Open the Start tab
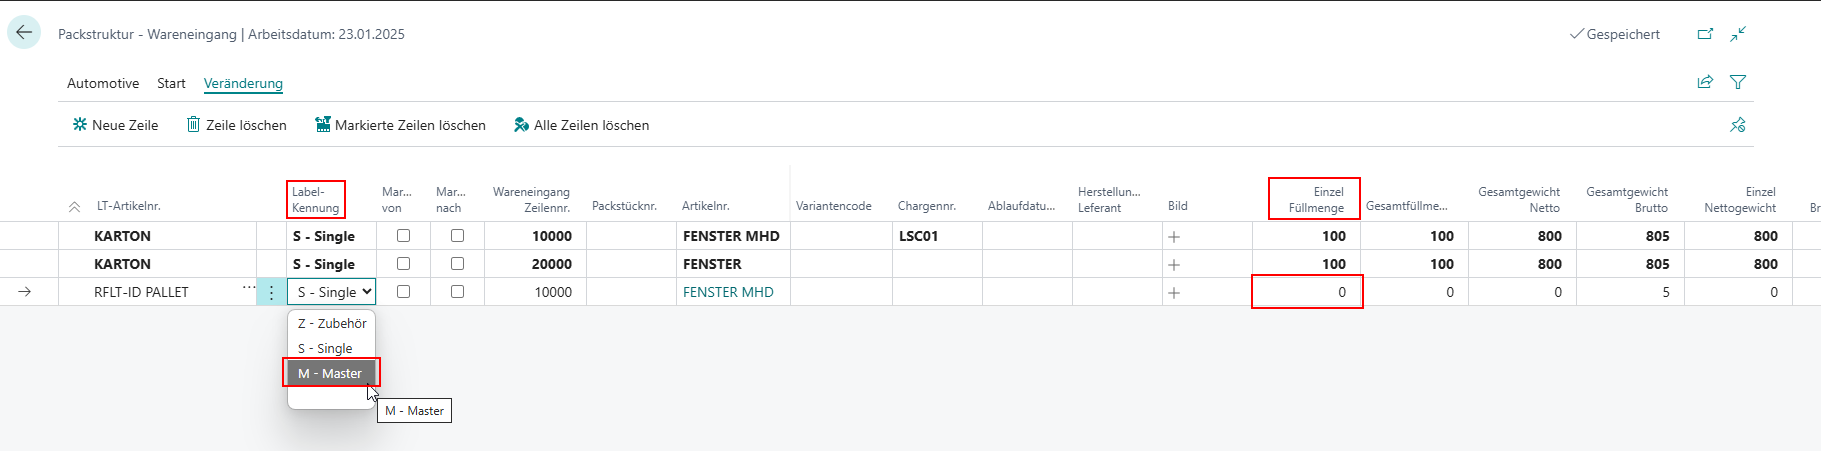 point(171,83)
